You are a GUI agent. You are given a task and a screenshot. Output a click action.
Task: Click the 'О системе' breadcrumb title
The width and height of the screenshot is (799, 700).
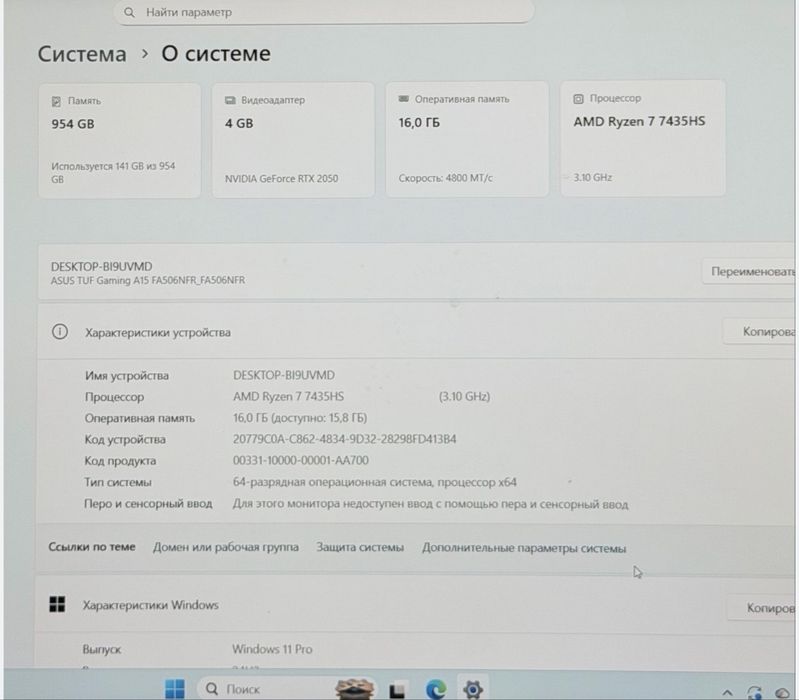(216, 53)
